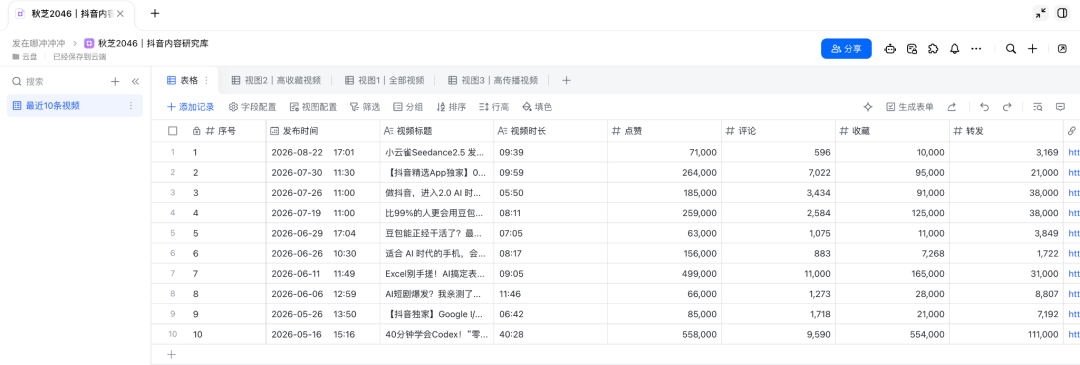Image resolution: width=1080 pixels, height=365 pixels.
Task: Click the 云盘 folder location link
Action: pyautogui.click(x=25, y=56)
